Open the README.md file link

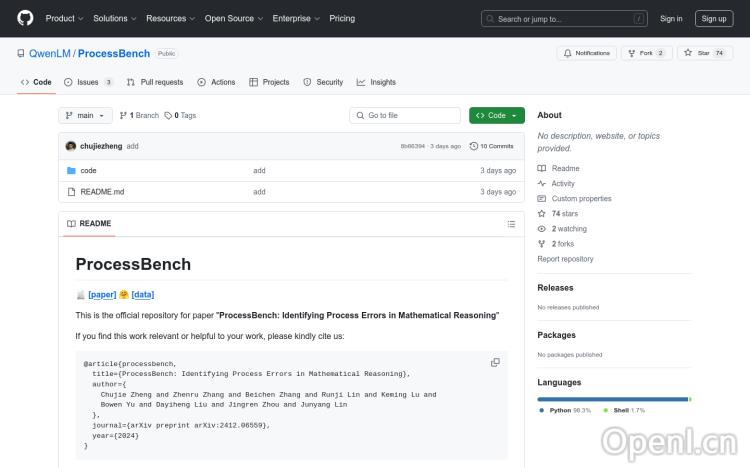(x=102, y=192)
